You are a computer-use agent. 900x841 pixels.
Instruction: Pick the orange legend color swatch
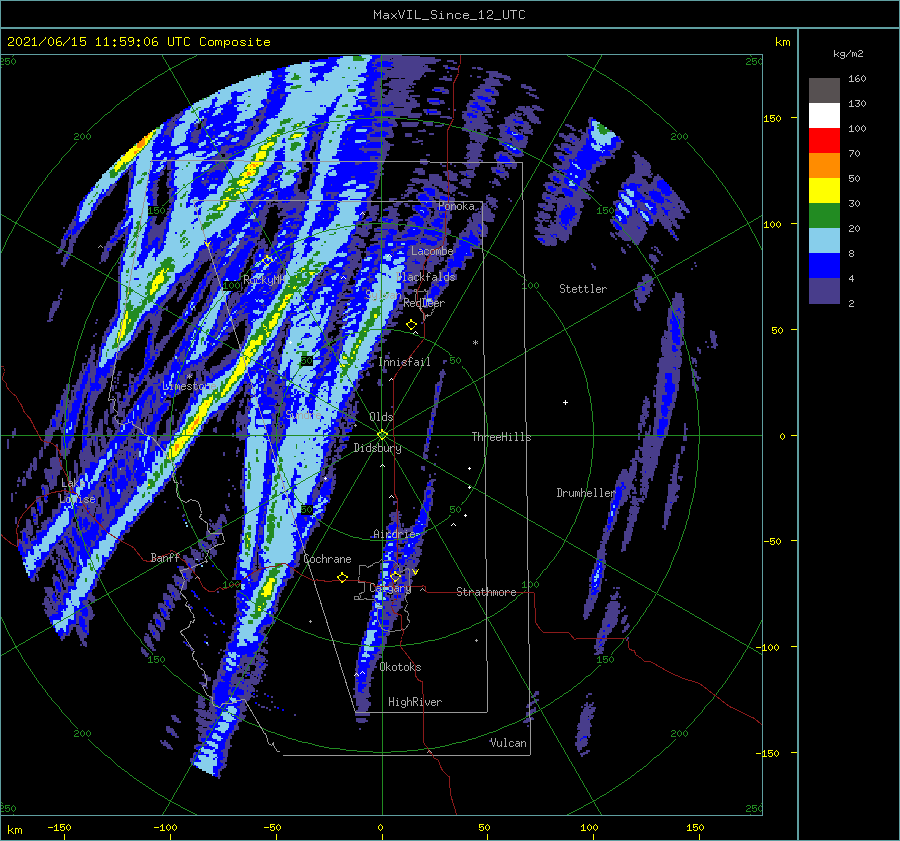824,166
